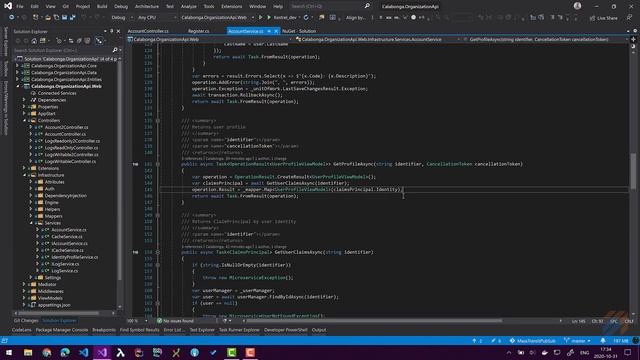Open the Extensions menu
640x360 pixels.
tap(231, 7)
